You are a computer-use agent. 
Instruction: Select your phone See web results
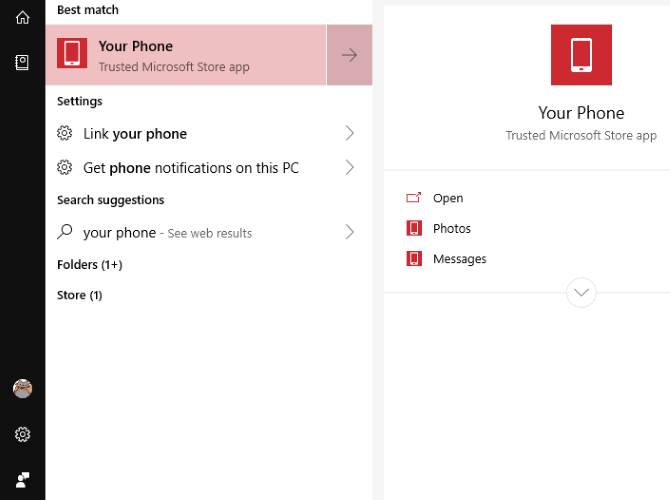point(209,232)
